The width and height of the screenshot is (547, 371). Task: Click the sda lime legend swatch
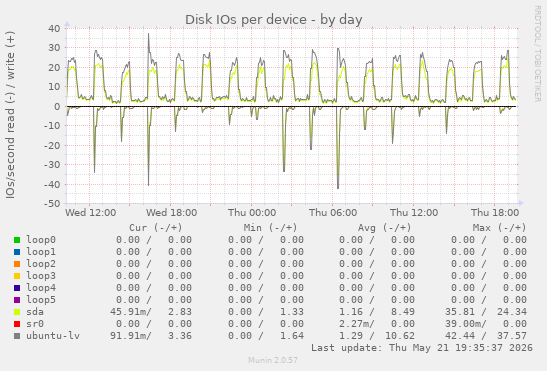pos(17,312)
